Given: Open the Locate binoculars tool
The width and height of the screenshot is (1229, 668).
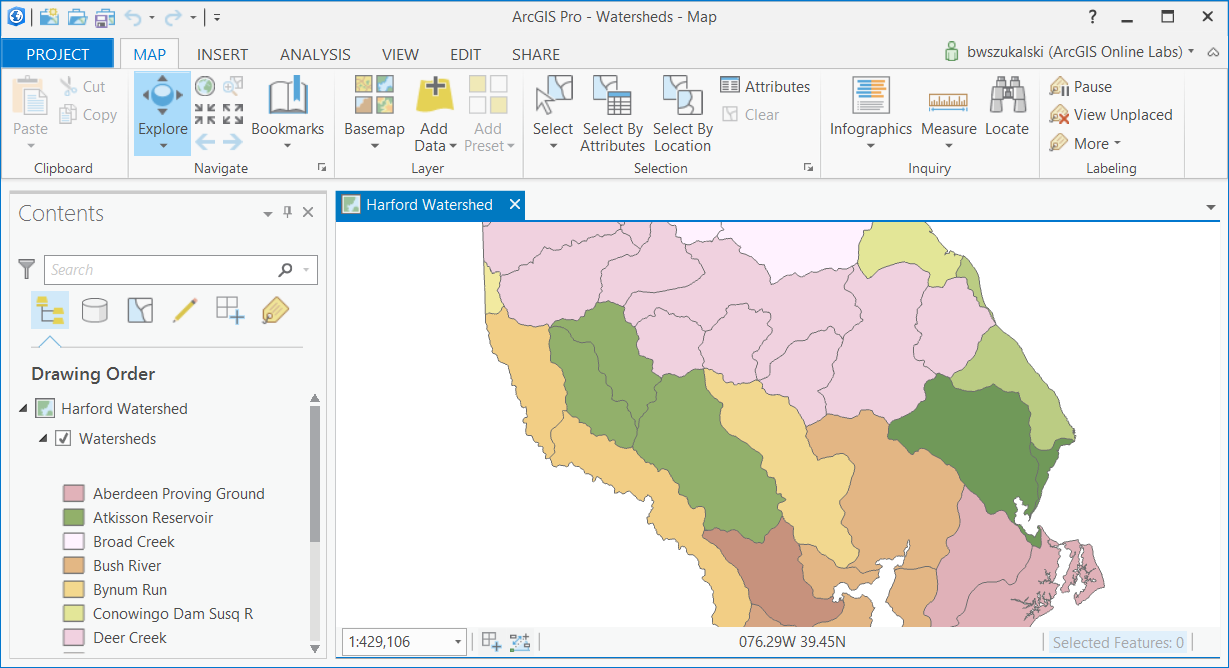Looking at the screenshot, I should point(1007,108).
